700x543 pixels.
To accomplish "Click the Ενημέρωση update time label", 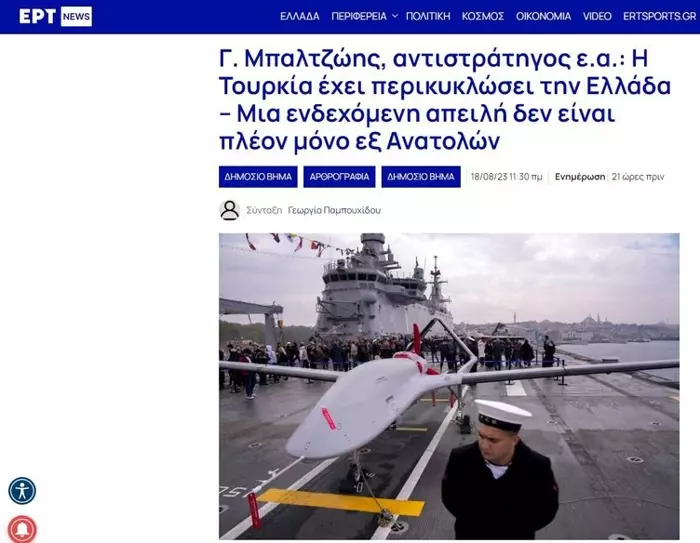I will [x=580, y=177].
